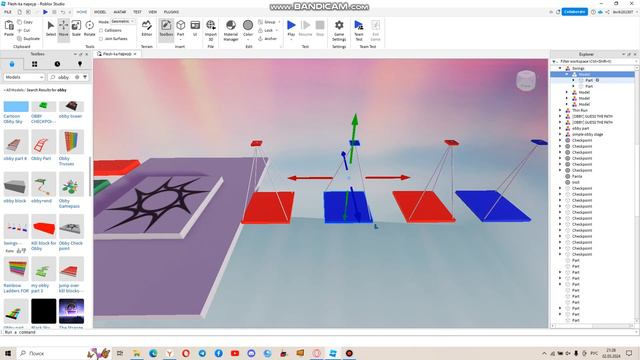Collapse the selected Model in Explorer
The image size is (640, 360).
pyautogui.click(x=567, y=74)
